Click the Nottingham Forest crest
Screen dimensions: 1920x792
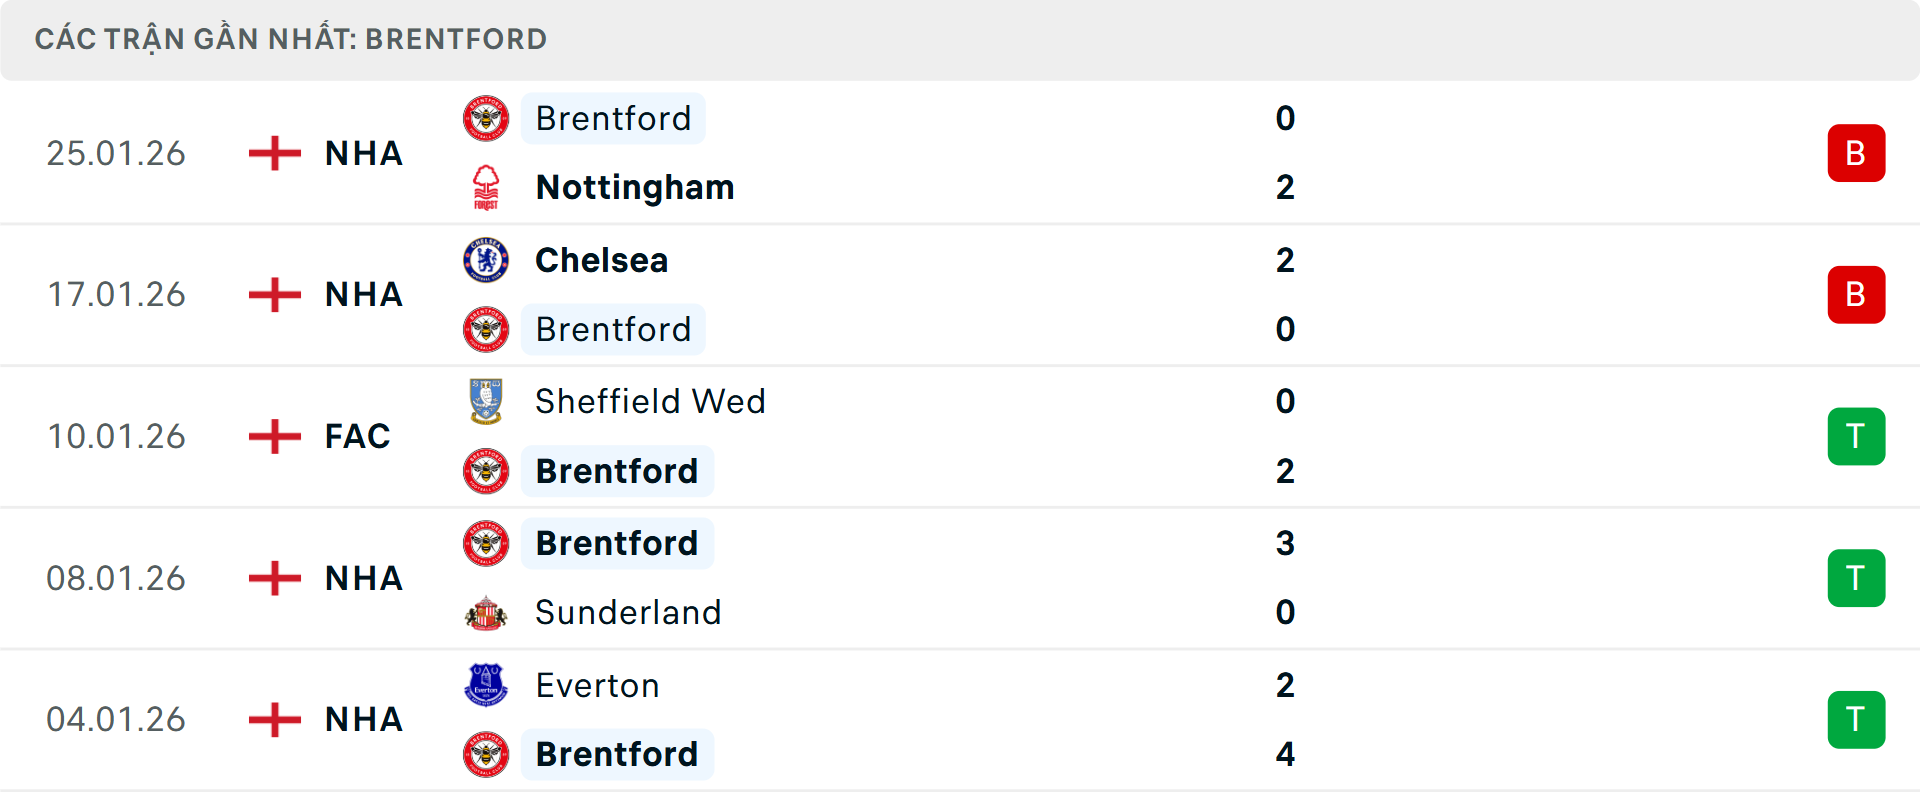coord(486,187)
